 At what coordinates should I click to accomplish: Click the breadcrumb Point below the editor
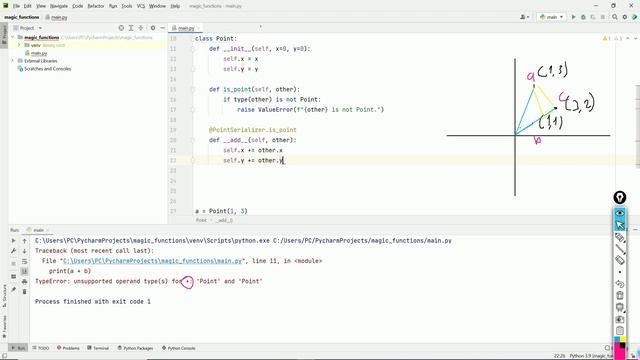point(201,220)
